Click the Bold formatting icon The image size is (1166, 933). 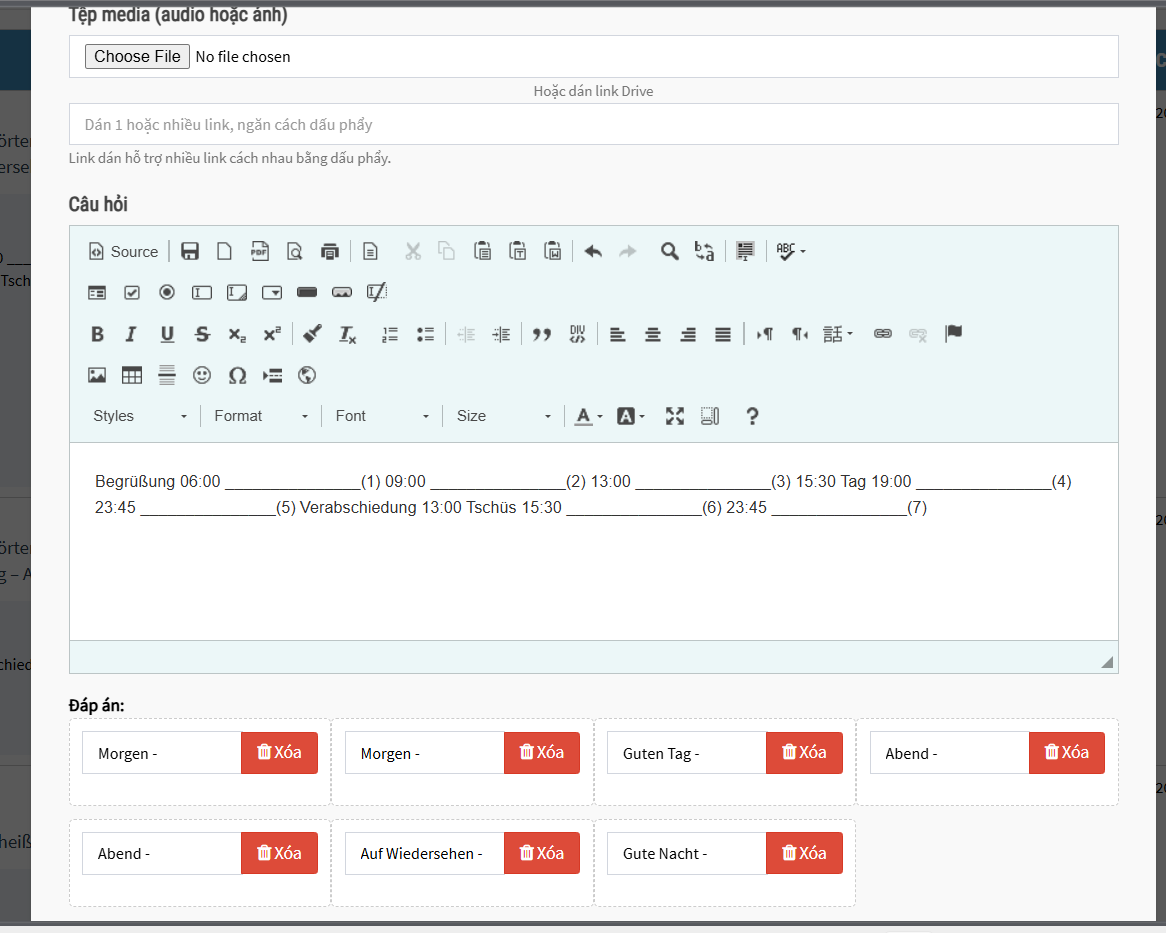tap(97, 334)
